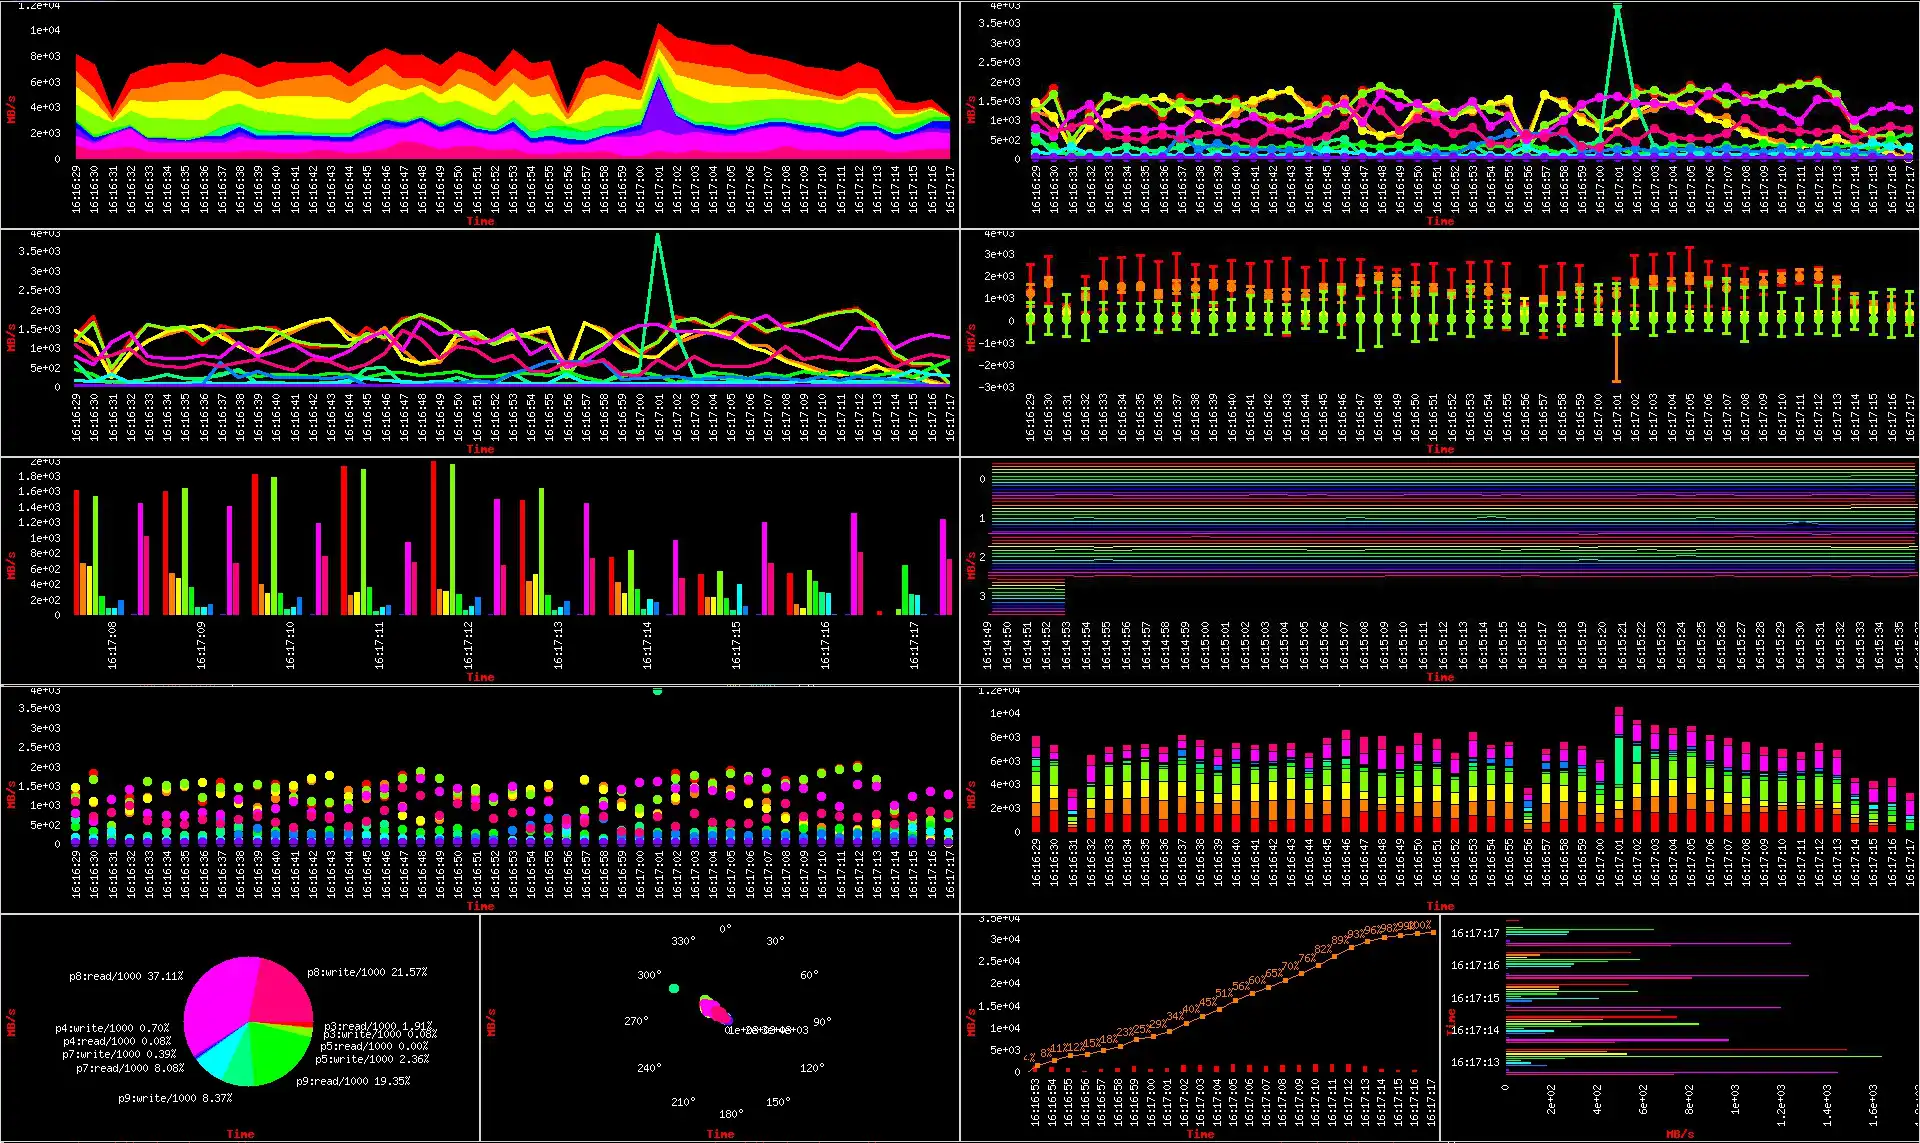This screenshot has height=1143, width=1920.
Task: Select the p9:write/1000 8.37% pie label
Action: [x=175, y=1098]
